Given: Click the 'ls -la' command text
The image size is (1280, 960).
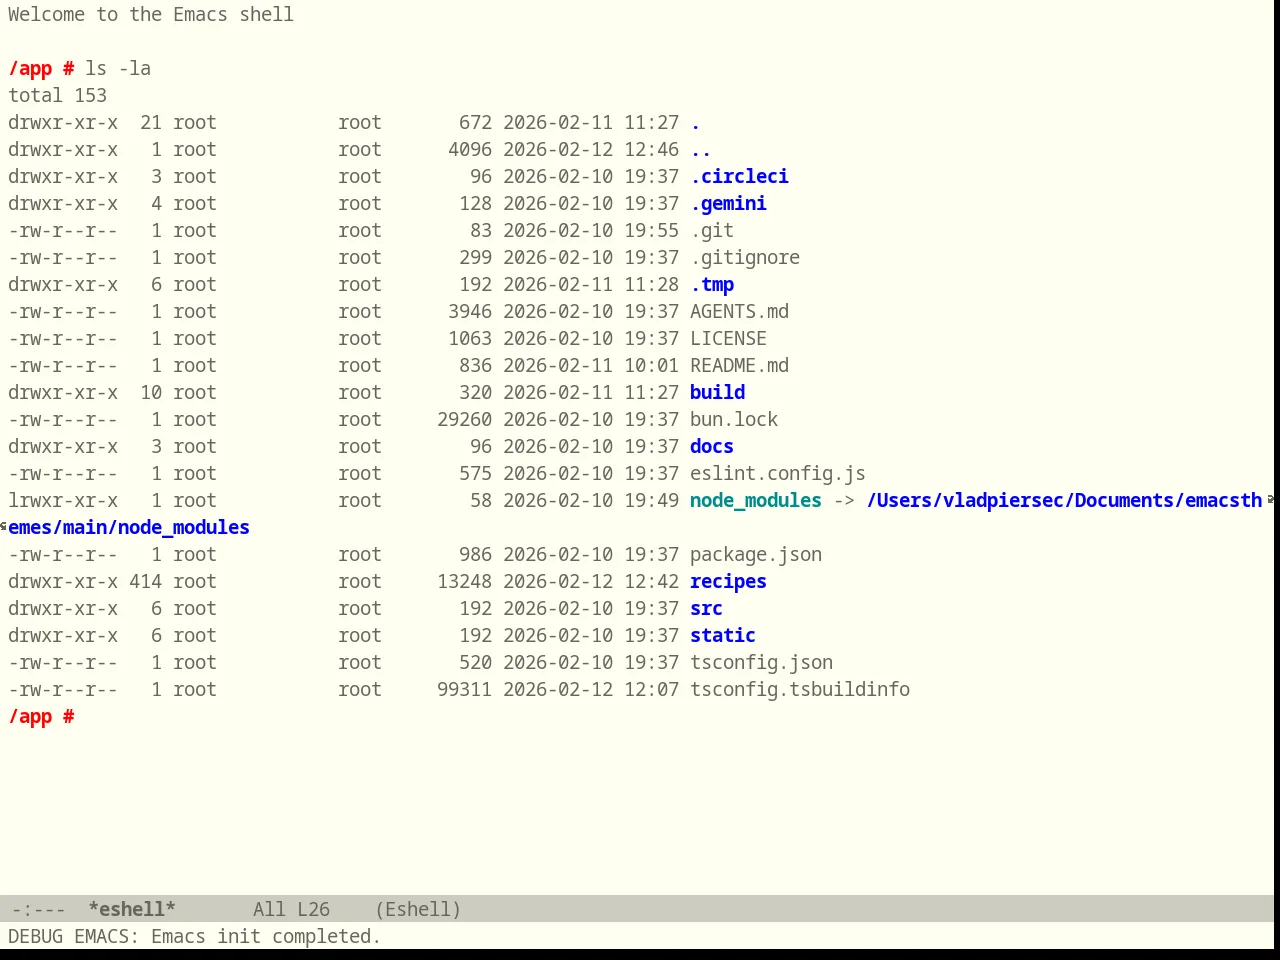Looking at the screenshot, I should tap(118, 69).
